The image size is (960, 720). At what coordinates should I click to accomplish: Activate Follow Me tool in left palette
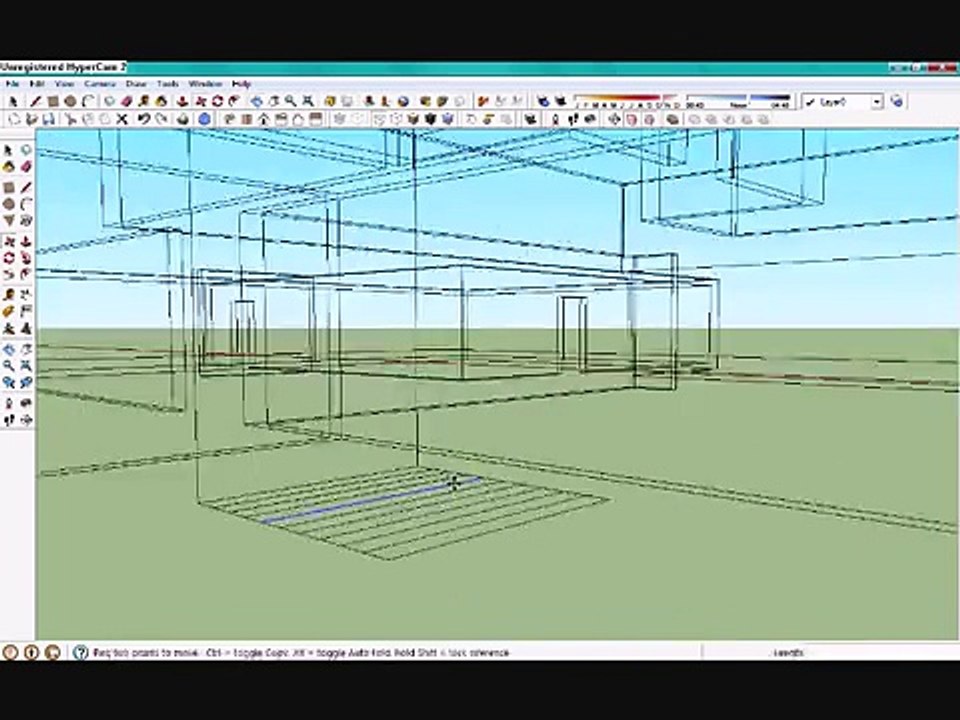(26, 258)
